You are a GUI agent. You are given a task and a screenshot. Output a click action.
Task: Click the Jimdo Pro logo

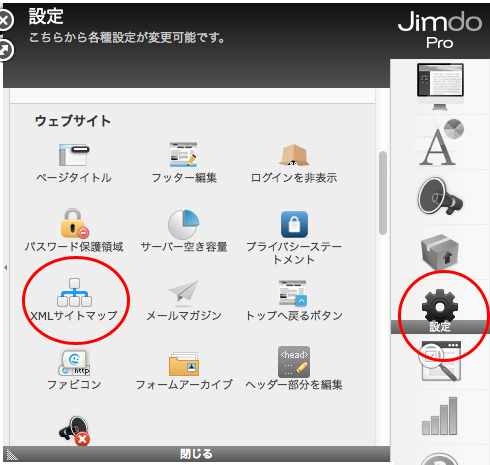(x=440, y=29)
